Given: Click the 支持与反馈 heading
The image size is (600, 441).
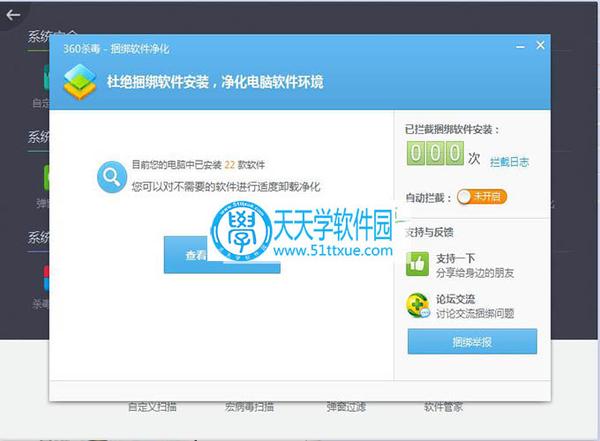Looking at the screenshot, I should (x=429, y=232).
